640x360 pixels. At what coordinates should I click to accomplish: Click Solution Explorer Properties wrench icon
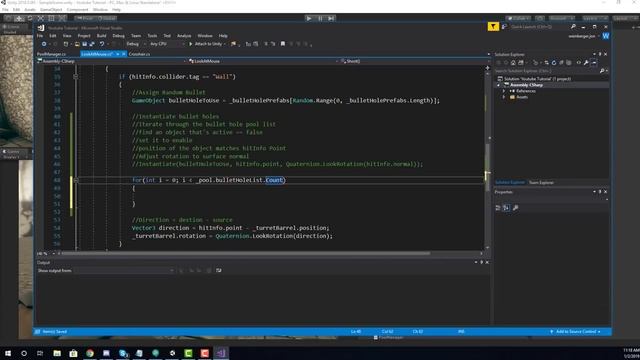[586, 63]
